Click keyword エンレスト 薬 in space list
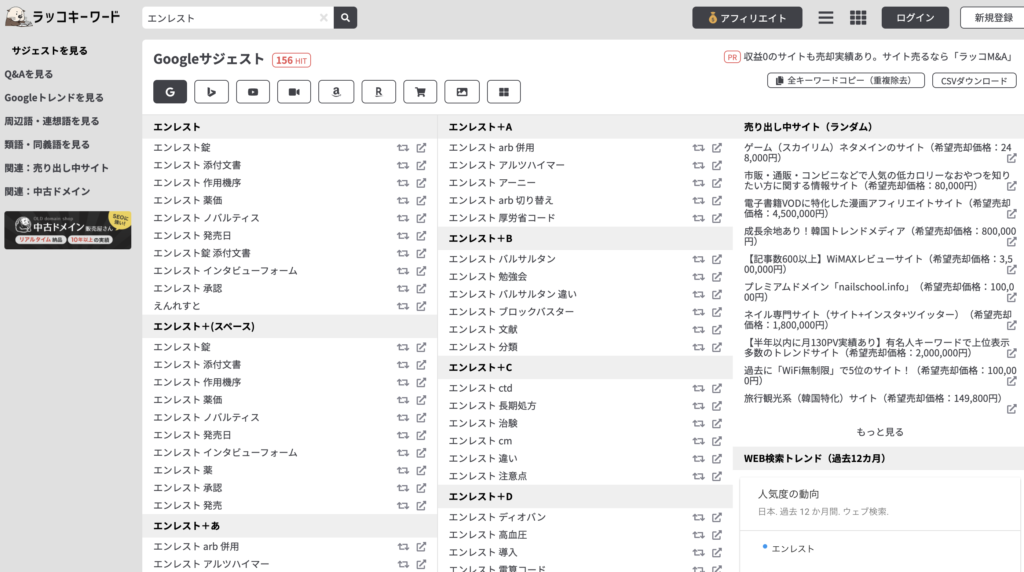The width and height of the screenshot is (1024, 572). pyautogui.click(x=183, y=470)
